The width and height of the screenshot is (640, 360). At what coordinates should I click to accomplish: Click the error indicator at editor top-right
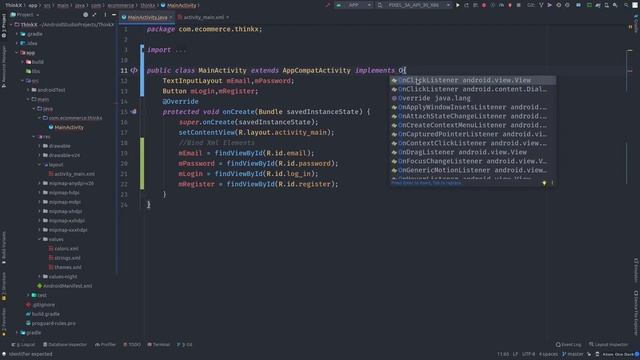click(x=630, y=27)
